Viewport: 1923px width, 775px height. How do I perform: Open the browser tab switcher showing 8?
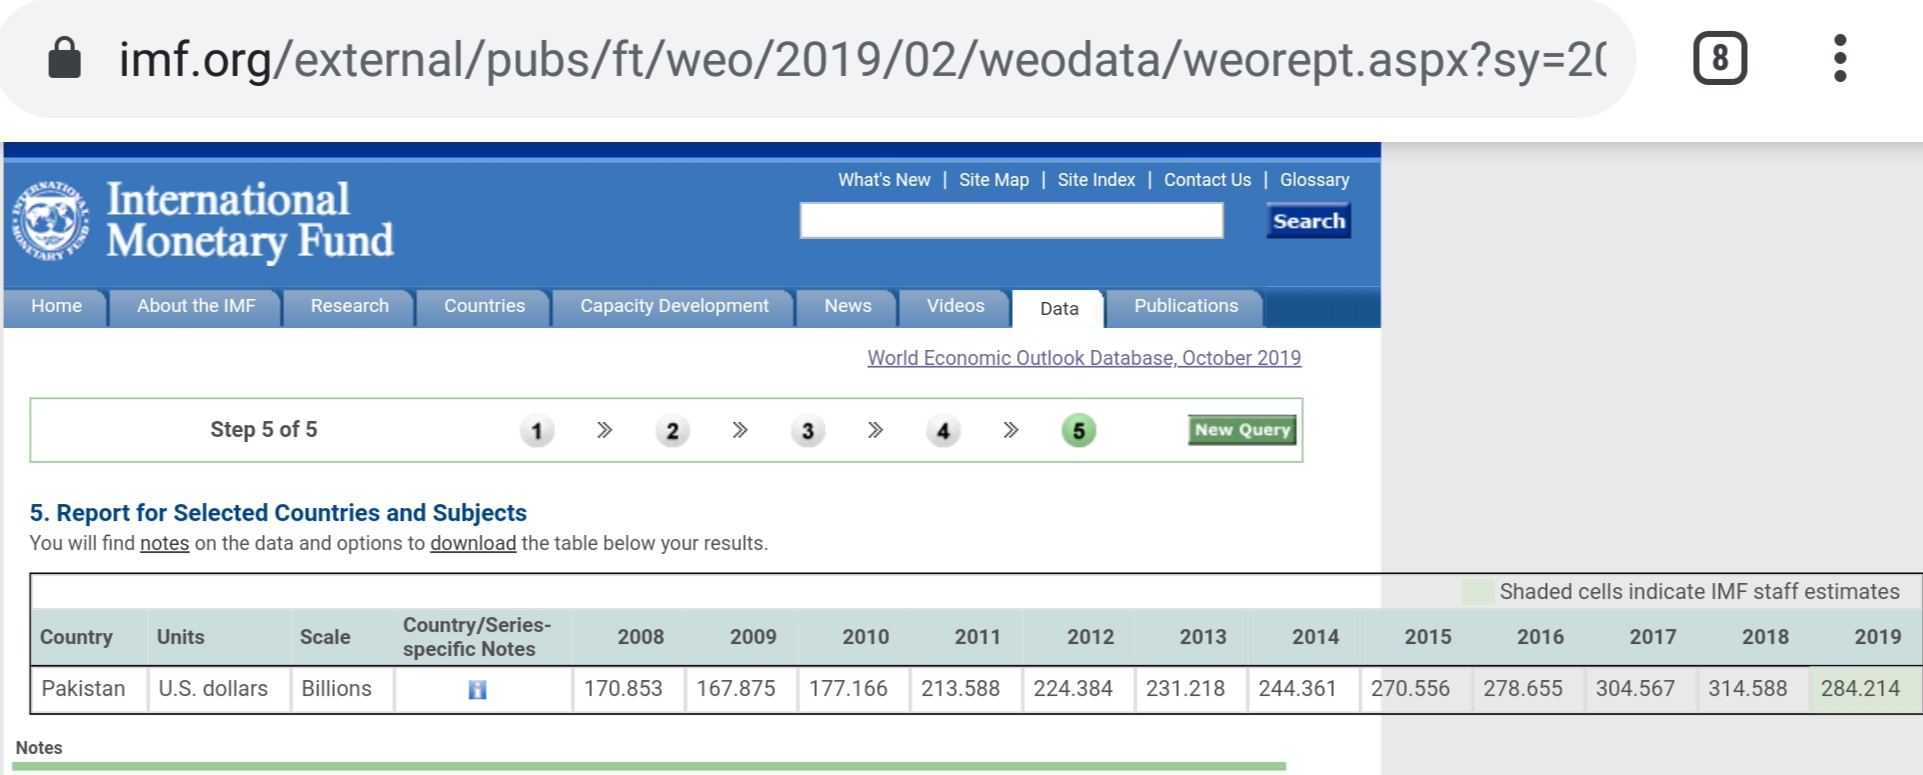[1719, 58]
